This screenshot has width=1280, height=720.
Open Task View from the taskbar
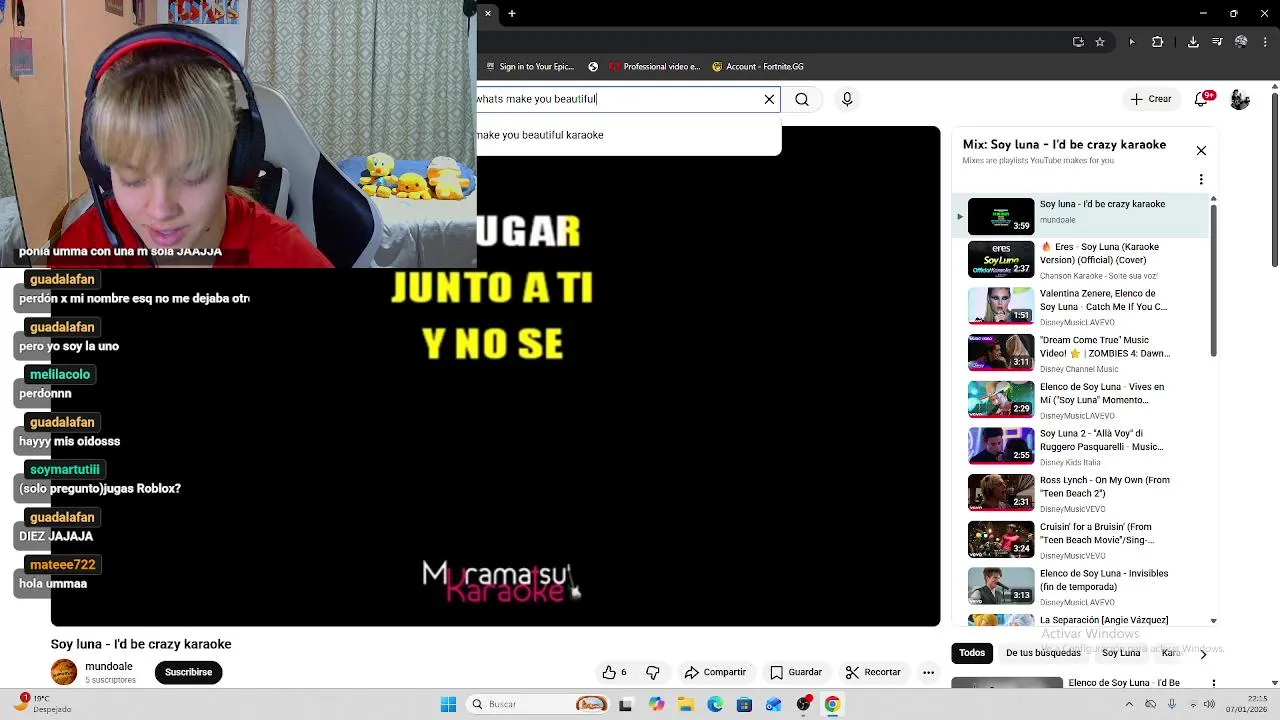click(626, 704)
